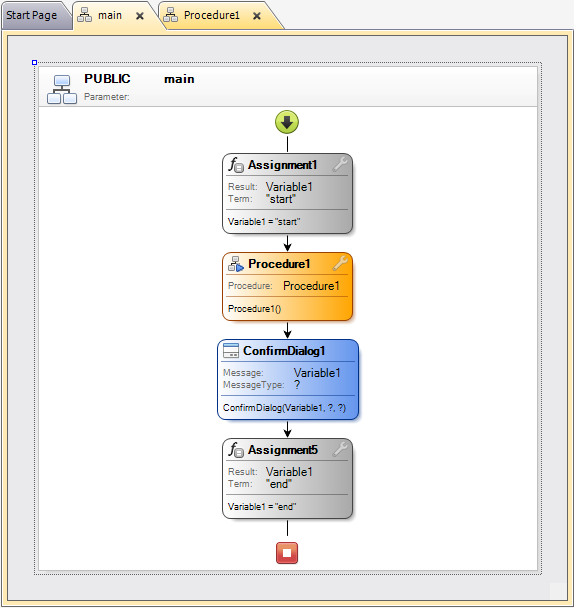This screenshot has width=574, height=608.
Task: Open the wrench settings on Procedure1 block
Action: pos(340,263)
